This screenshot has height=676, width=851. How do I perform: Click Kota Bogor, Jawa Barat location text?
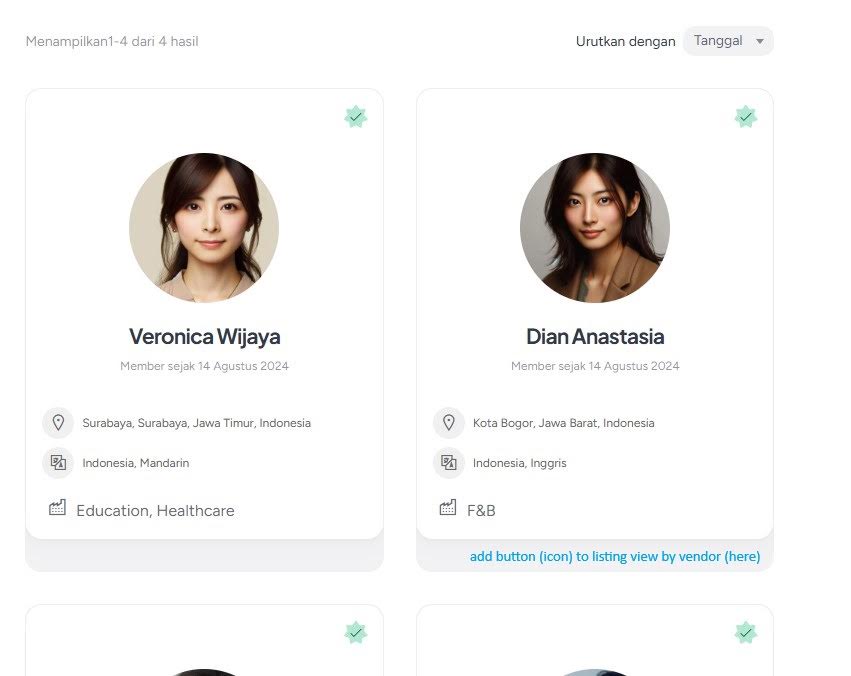pyautogui.click(x=563, y=423)
